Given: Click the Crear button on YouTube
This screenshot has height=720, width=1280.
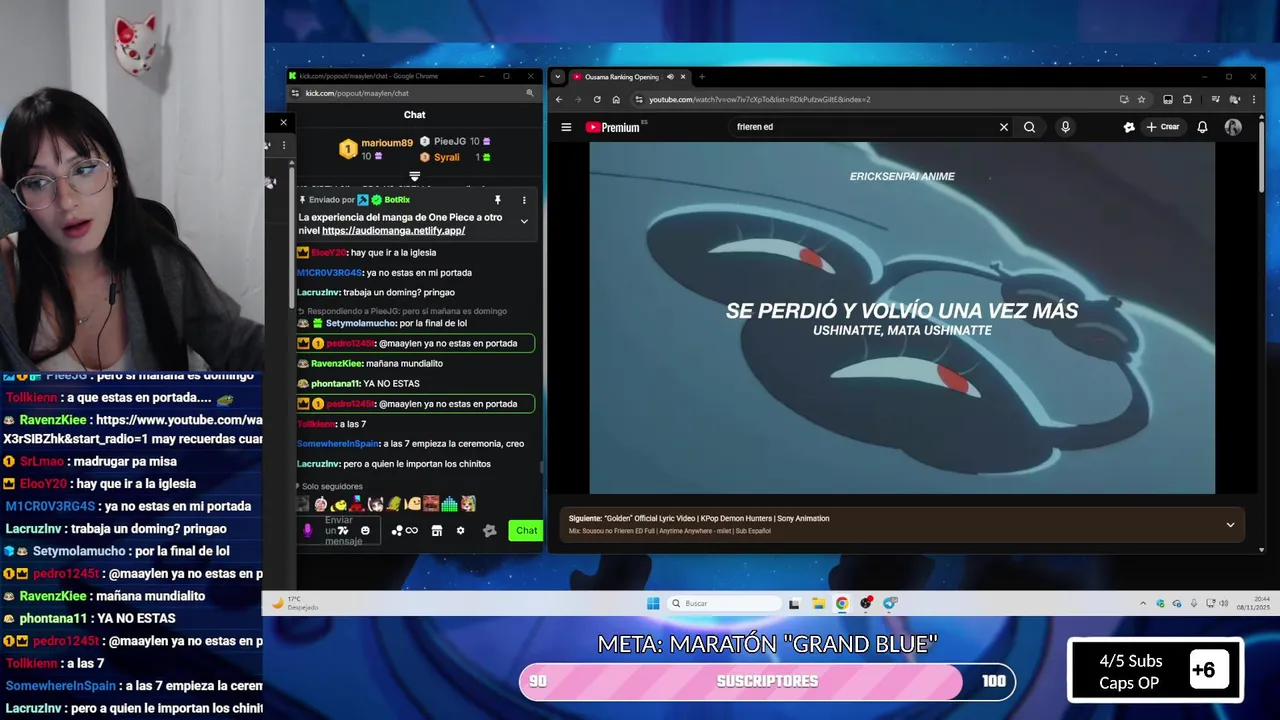Looking at the screenshot, I should pyautogui.click(x=1163, y=127).
